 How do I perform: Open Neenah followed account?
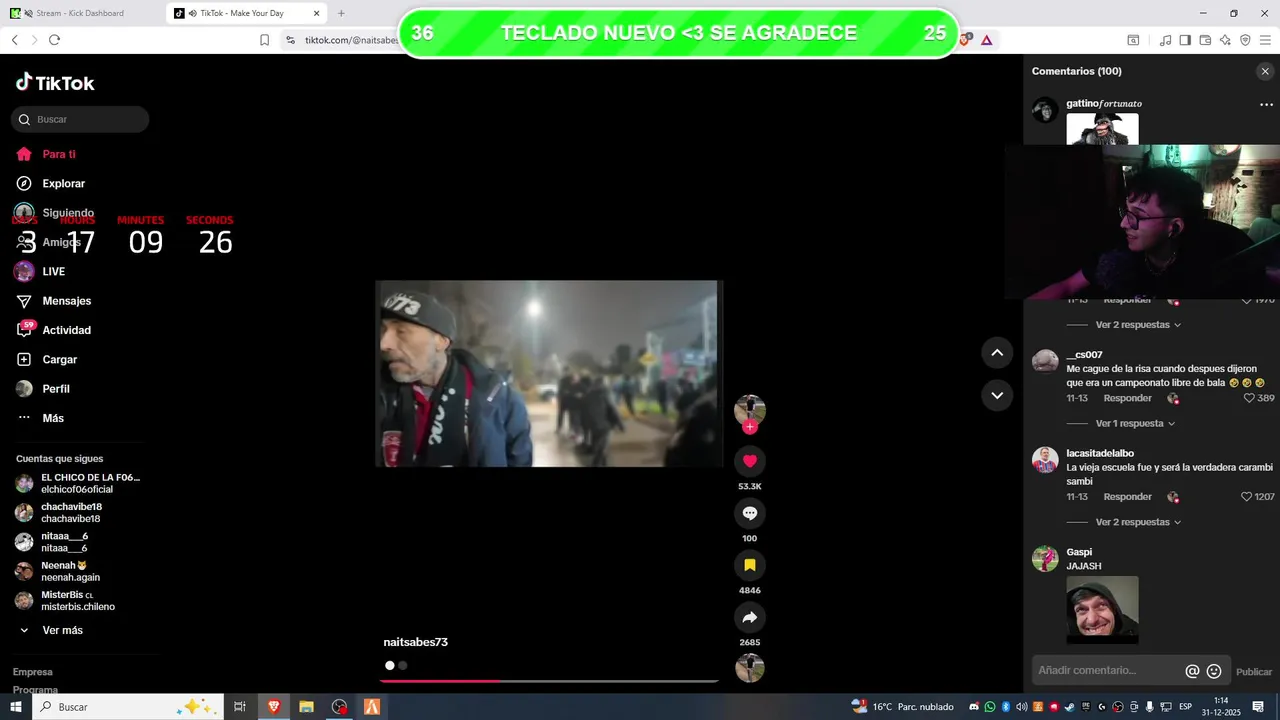[x=58, y=571]
